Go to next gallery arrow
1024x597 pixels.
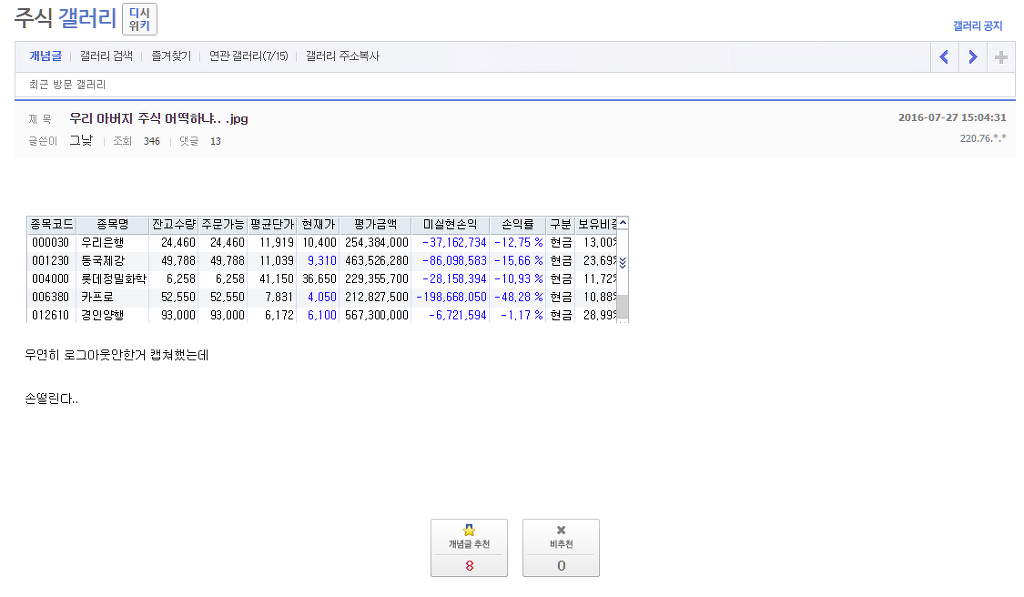click(x=973, y=57)
